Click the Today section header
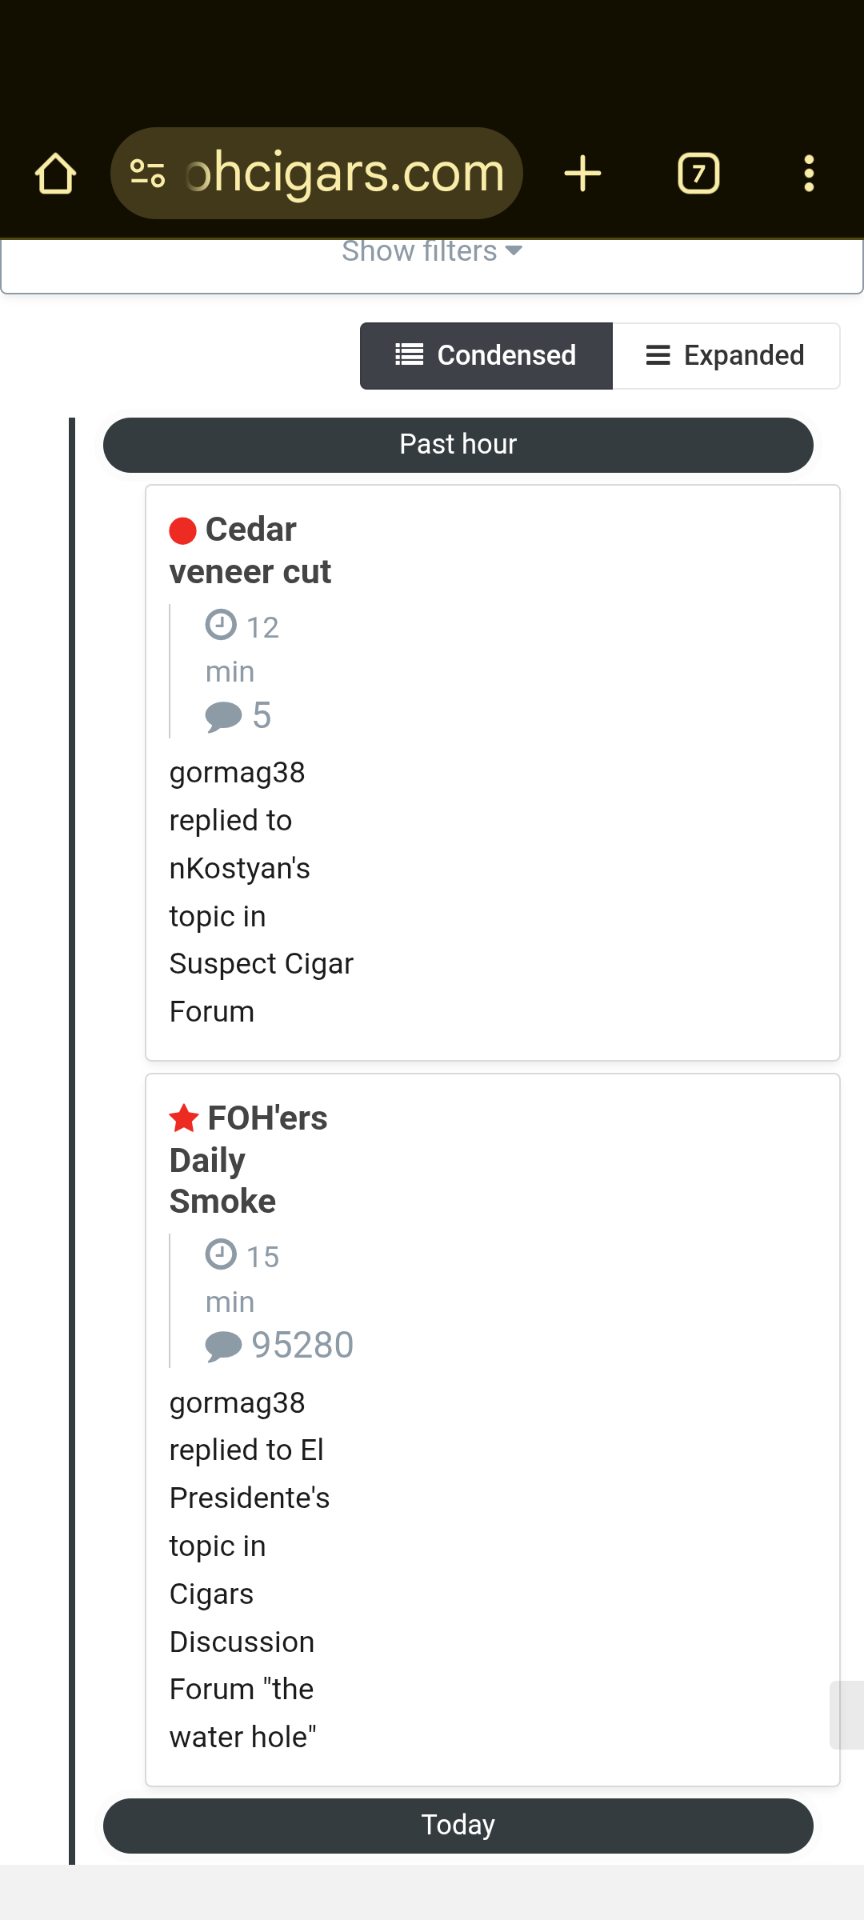Viewport: 864px width, 1920px height. tap(458, 1825)
